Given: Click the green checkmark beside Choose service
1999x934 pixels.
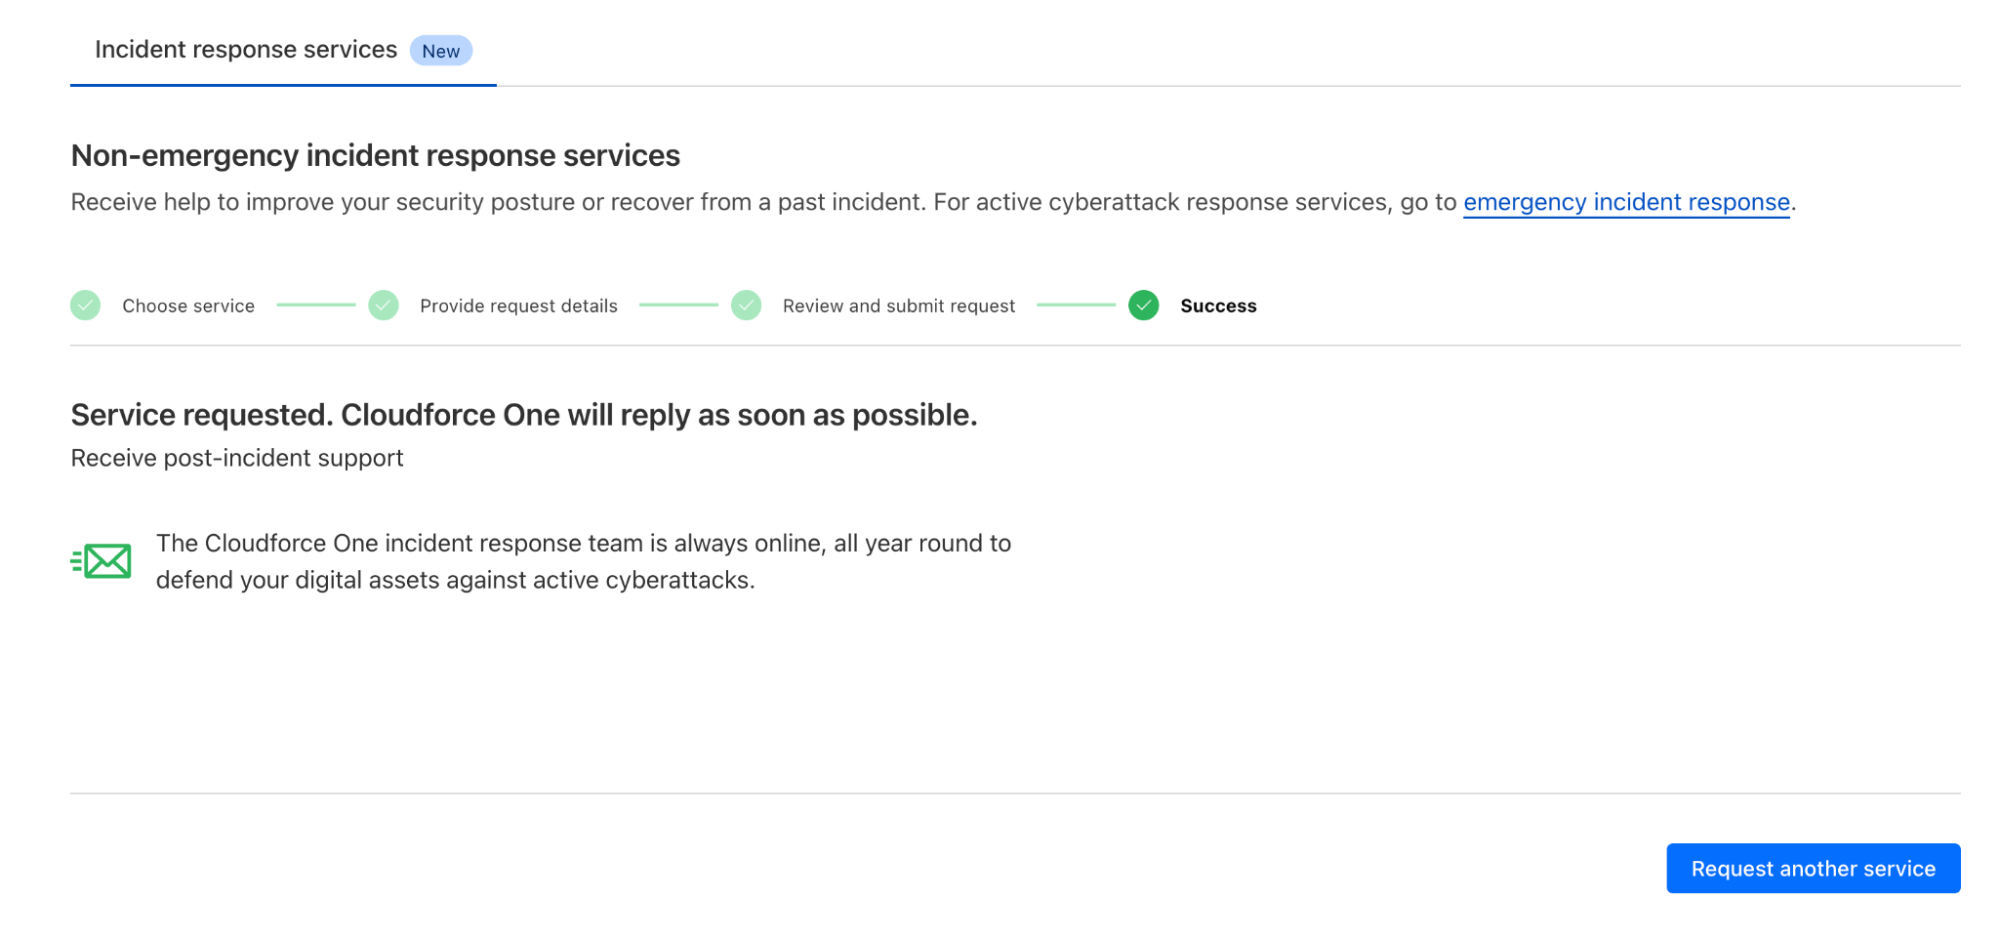Looking at the screenshot, I should (86, 305).
